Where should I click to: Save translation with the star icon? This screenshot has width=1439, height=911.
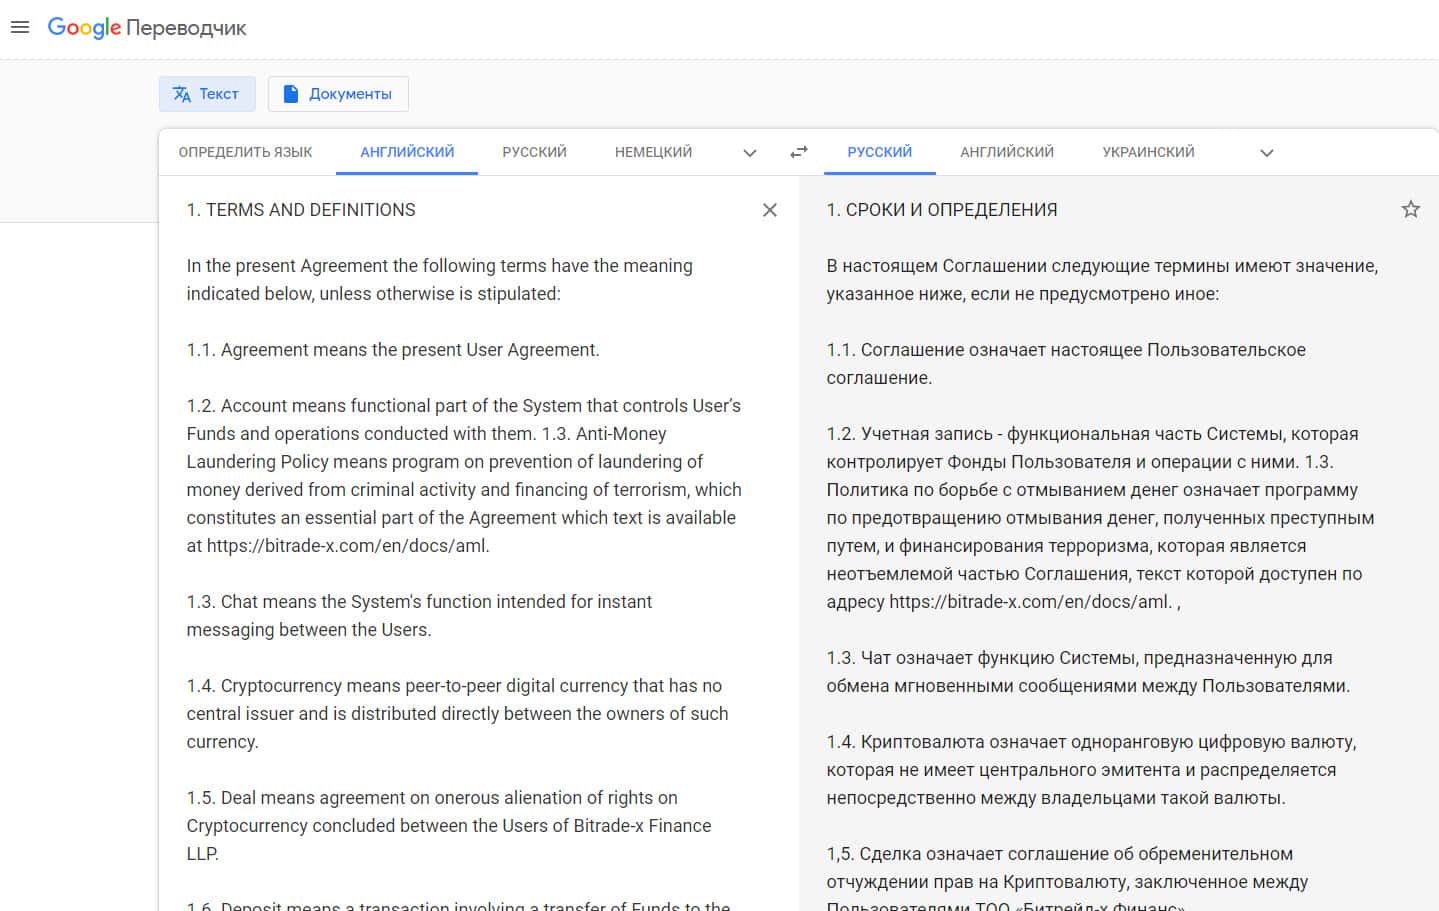coord(1410,210)
